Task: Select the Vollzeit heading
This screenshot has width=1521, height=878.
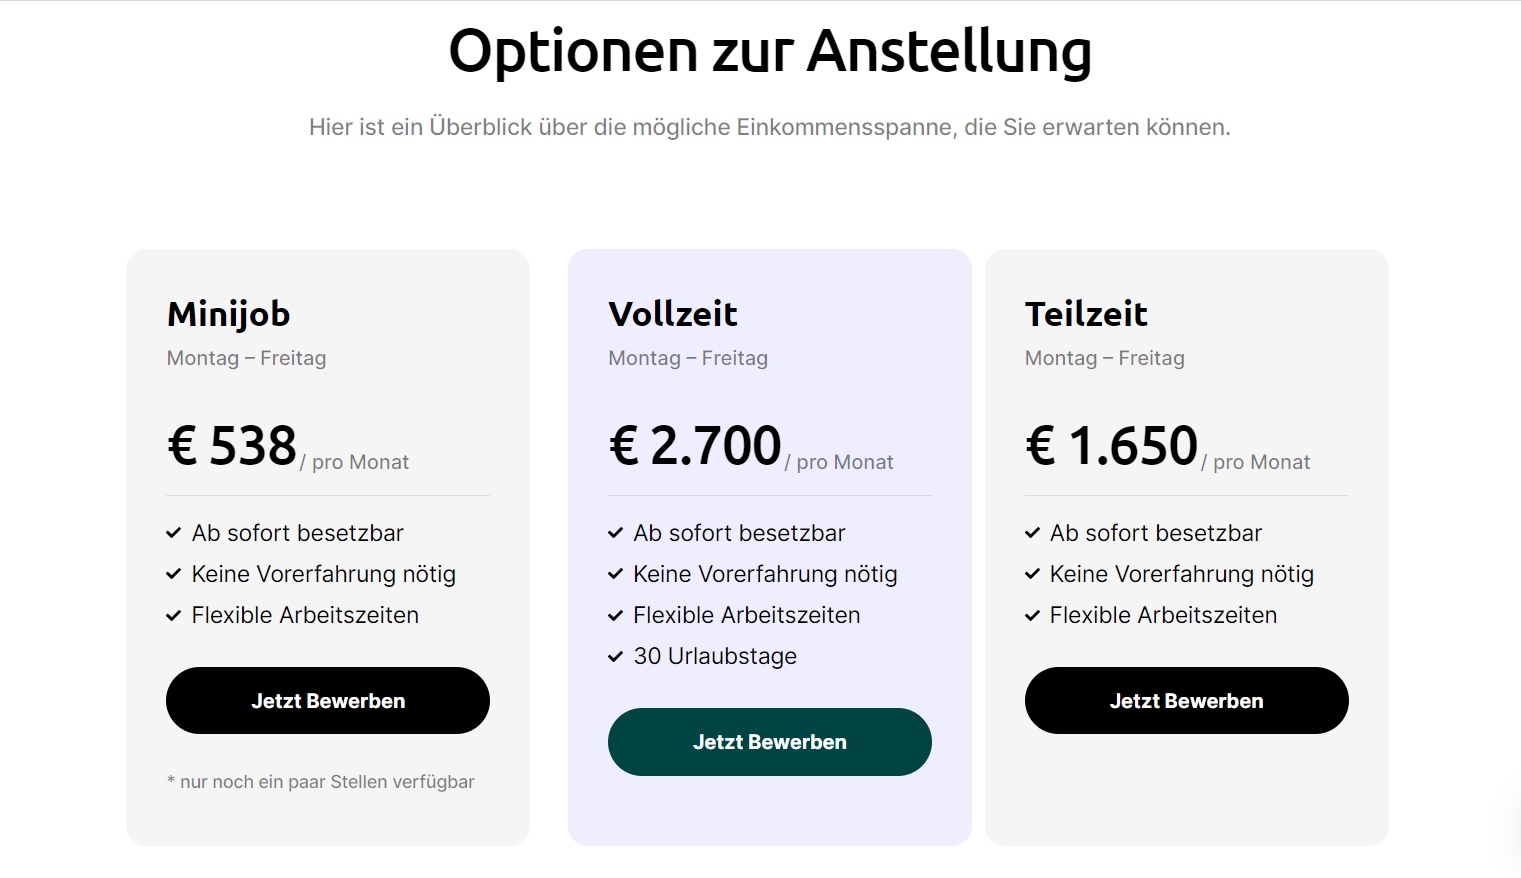Action: [x=673, y=314]
